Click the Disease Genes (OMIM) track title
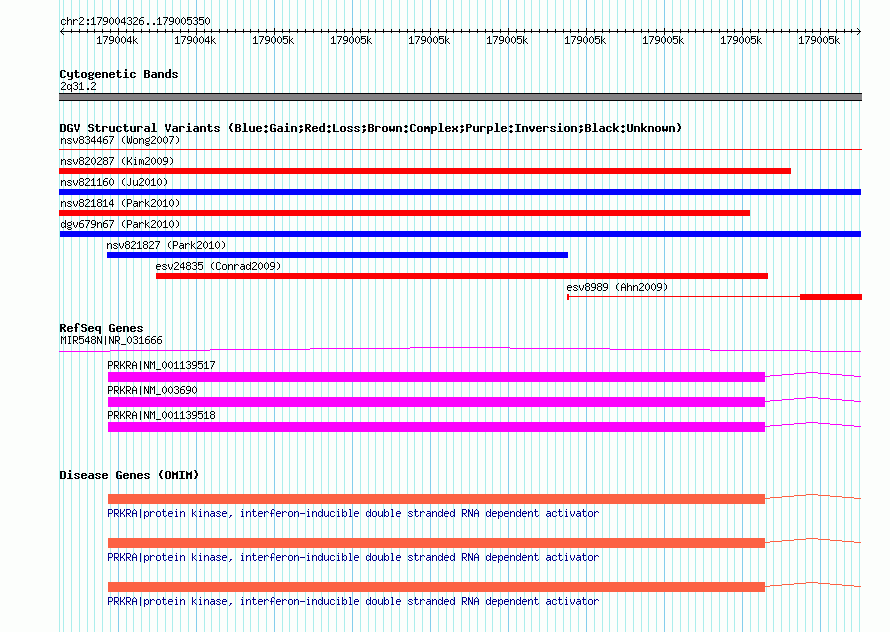This screenshot has height=632, width=890. point(129,475)
